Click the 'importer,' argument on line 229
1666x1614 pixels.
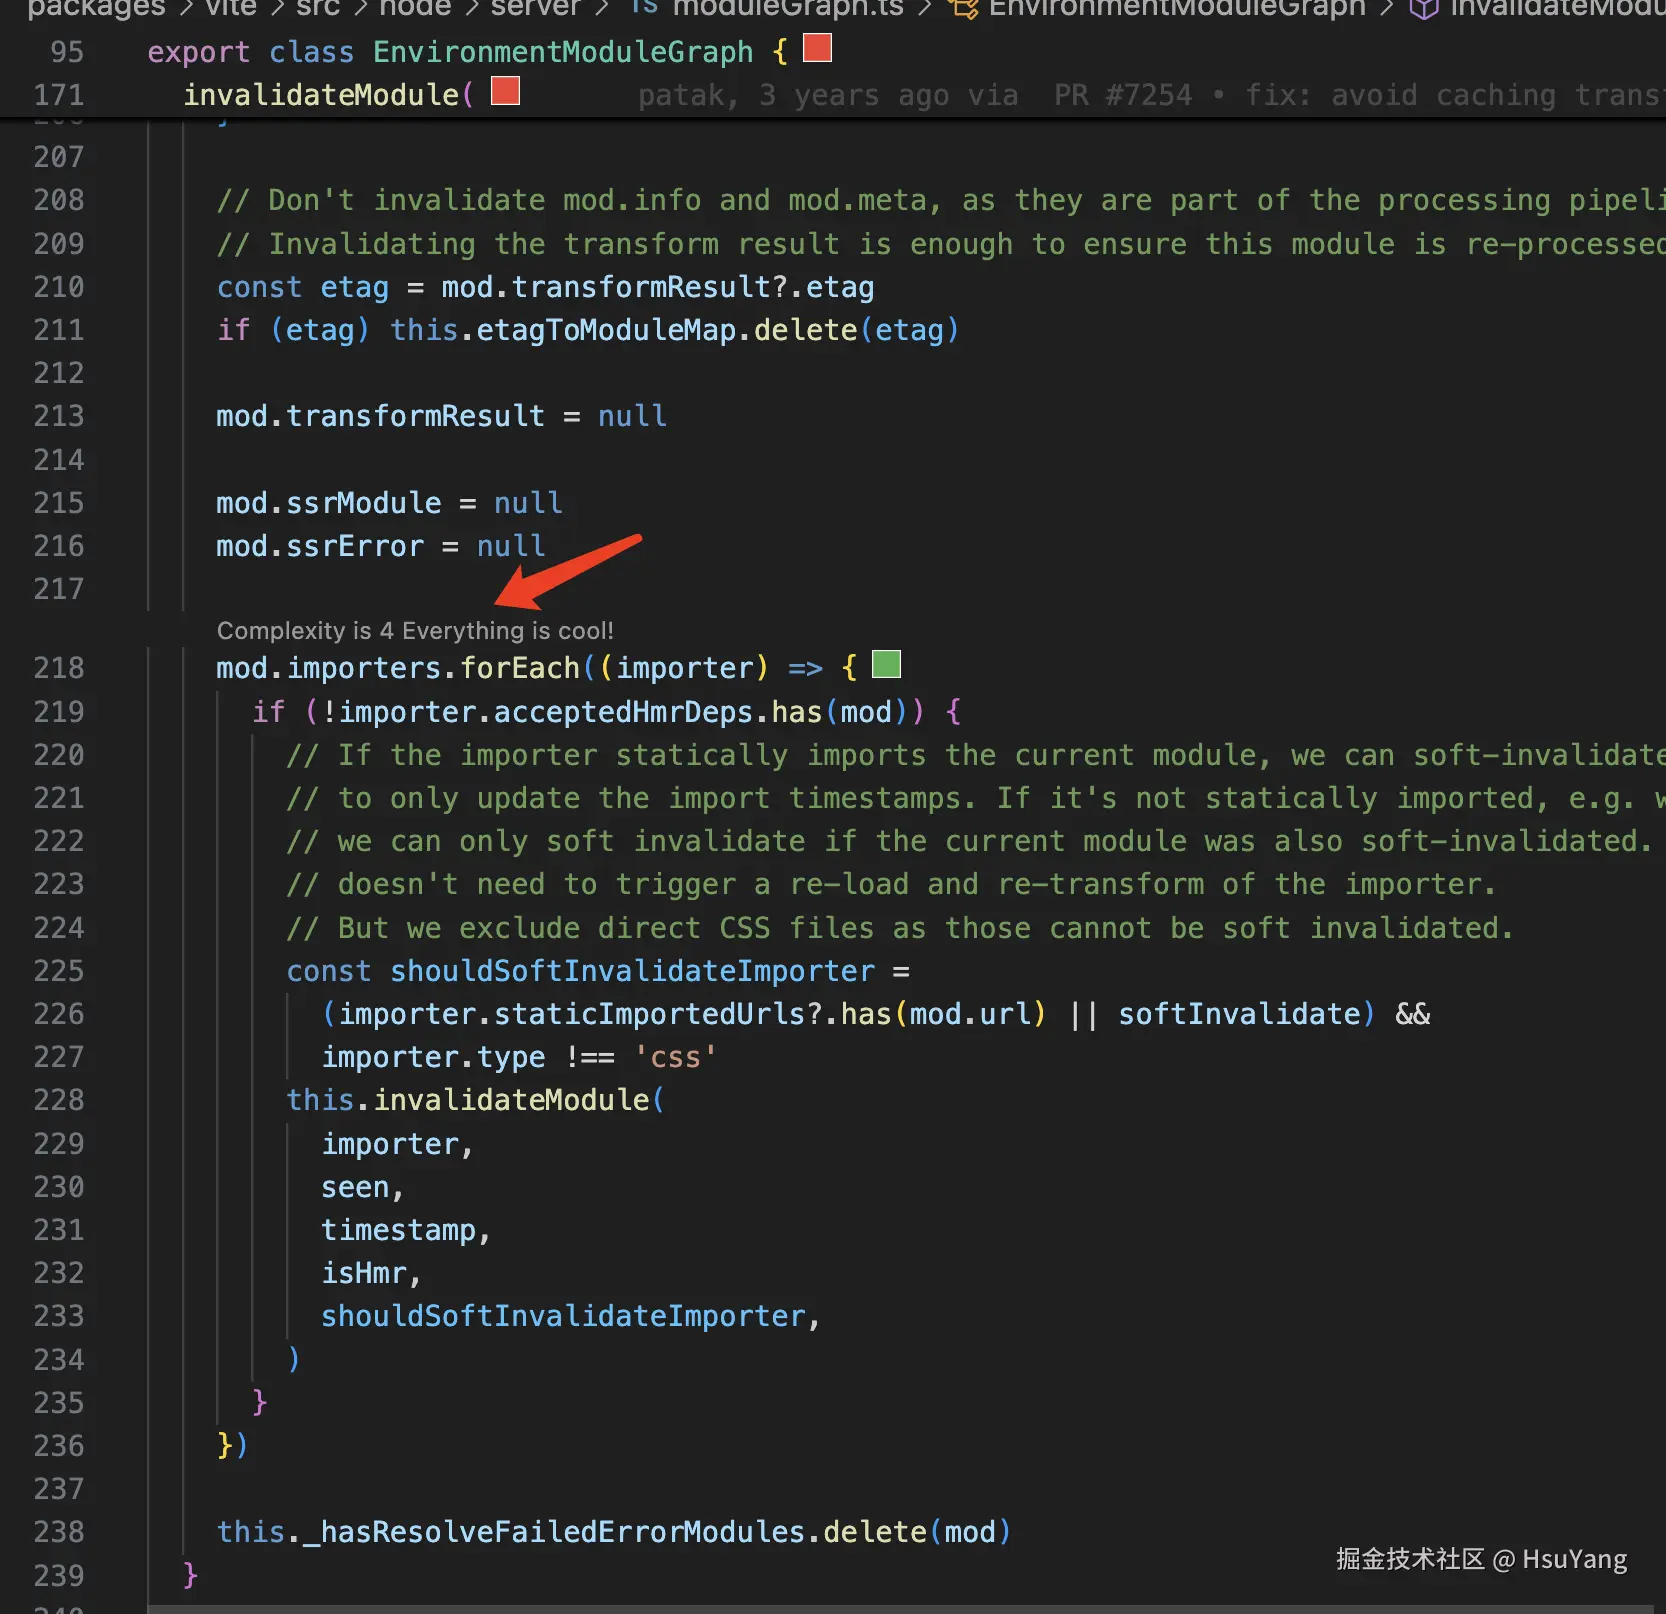pos(397,1143)
